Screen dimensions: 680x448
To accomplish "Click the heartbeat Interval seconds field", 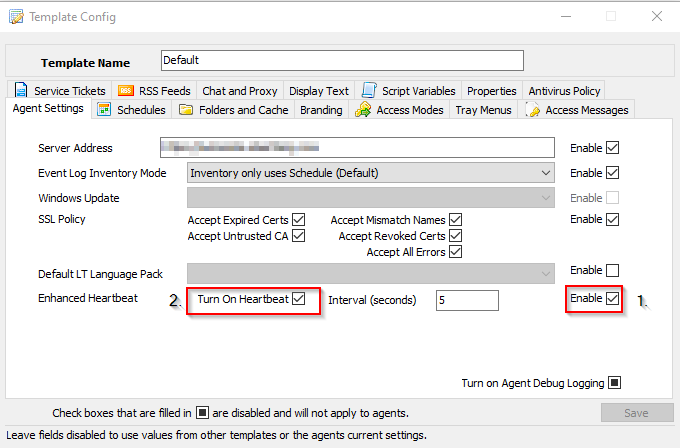I will (467, 300).
